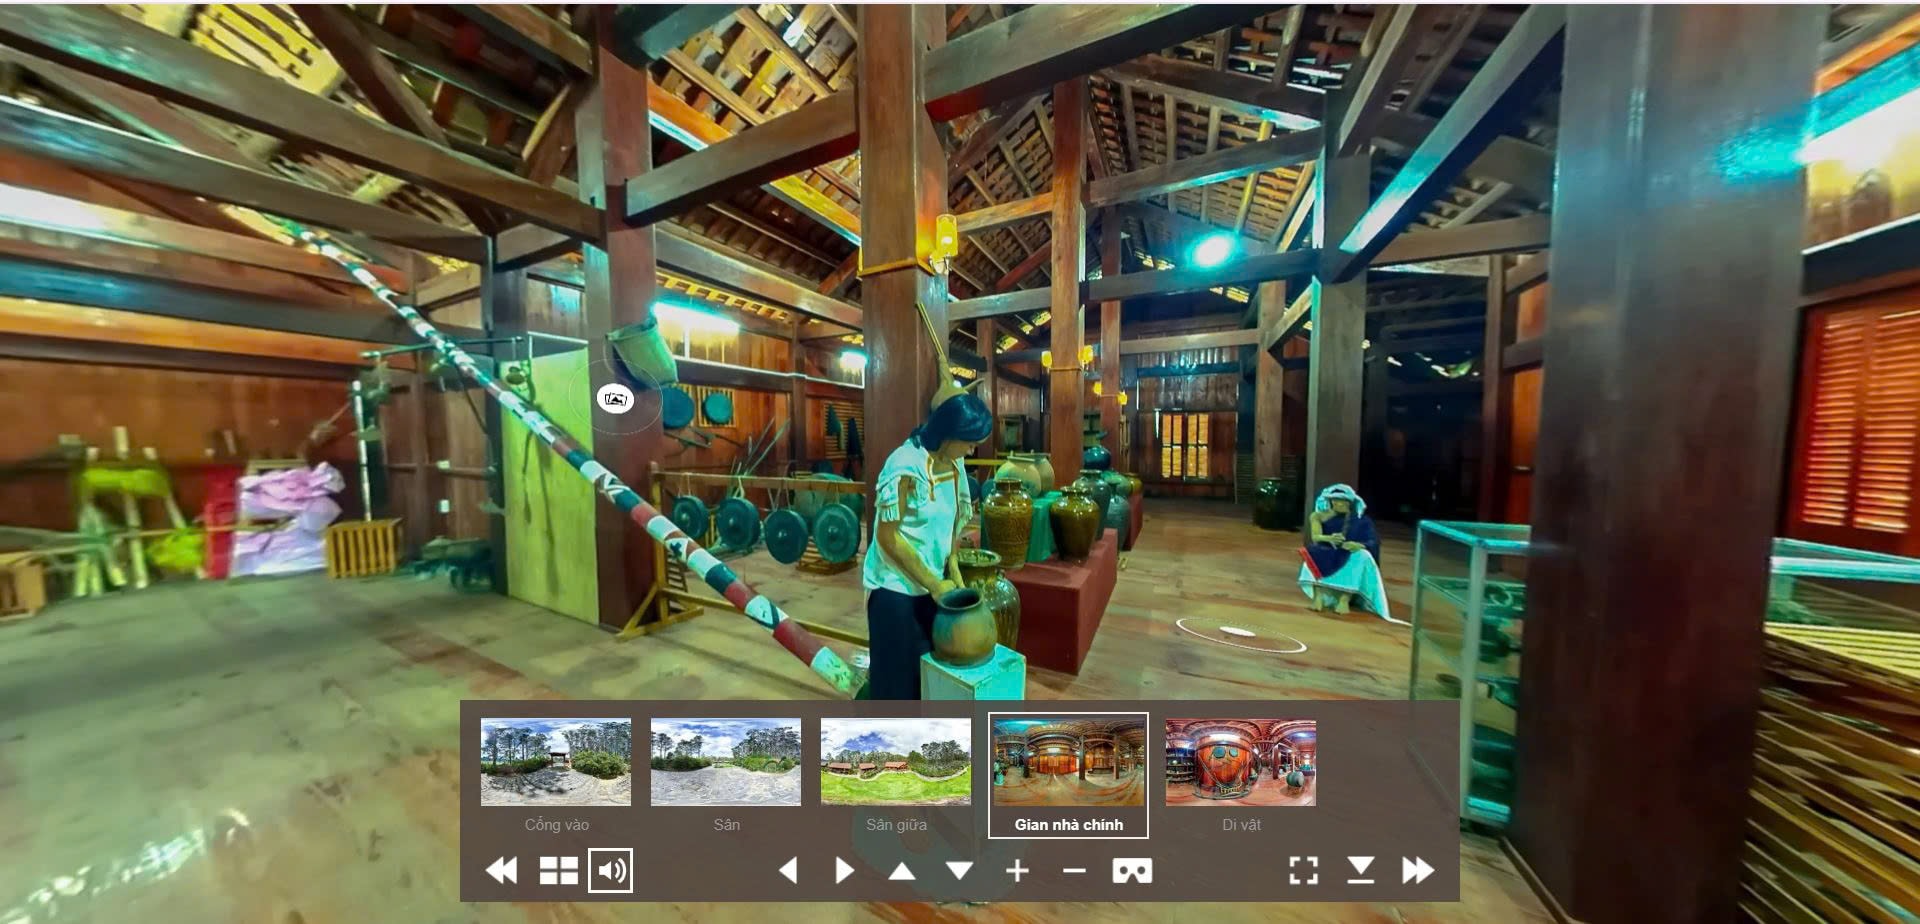
Task: Click the floor navigation hotspot ring
Action: (x=1240, y=633)
